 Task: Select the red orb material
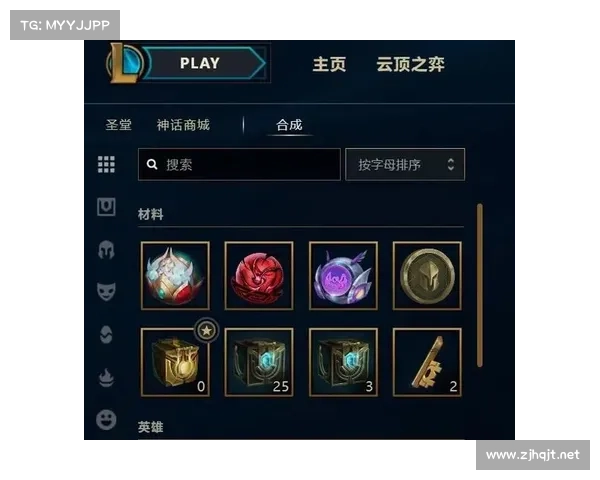(x=259, y=276)
